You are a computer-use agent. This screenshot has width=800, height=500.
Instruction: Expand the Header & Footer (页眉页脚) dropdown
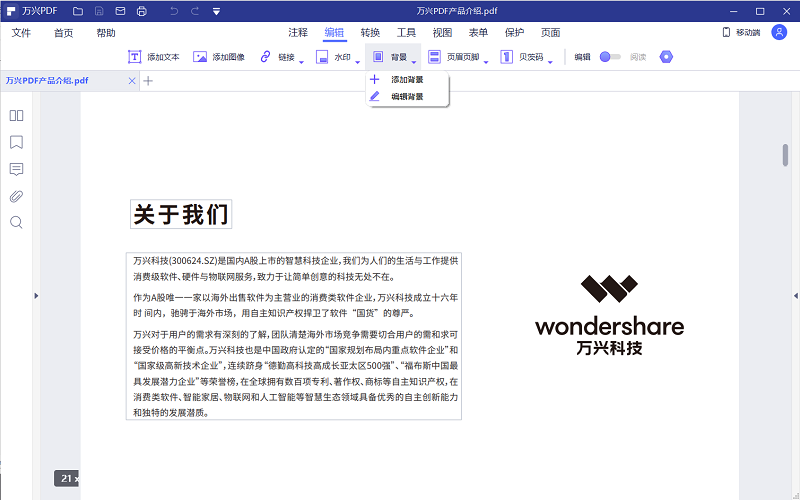tap(485, 60)
